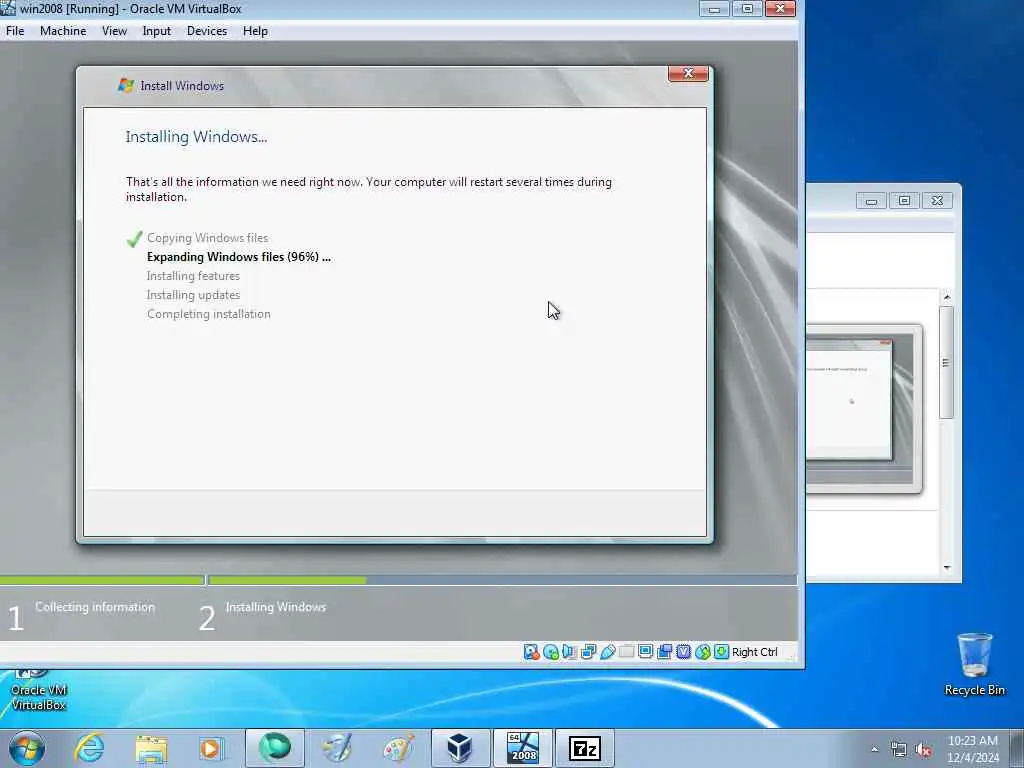Click the 'Completing installation' step
Screen dimensions: 1024x768
pos(208,313)
